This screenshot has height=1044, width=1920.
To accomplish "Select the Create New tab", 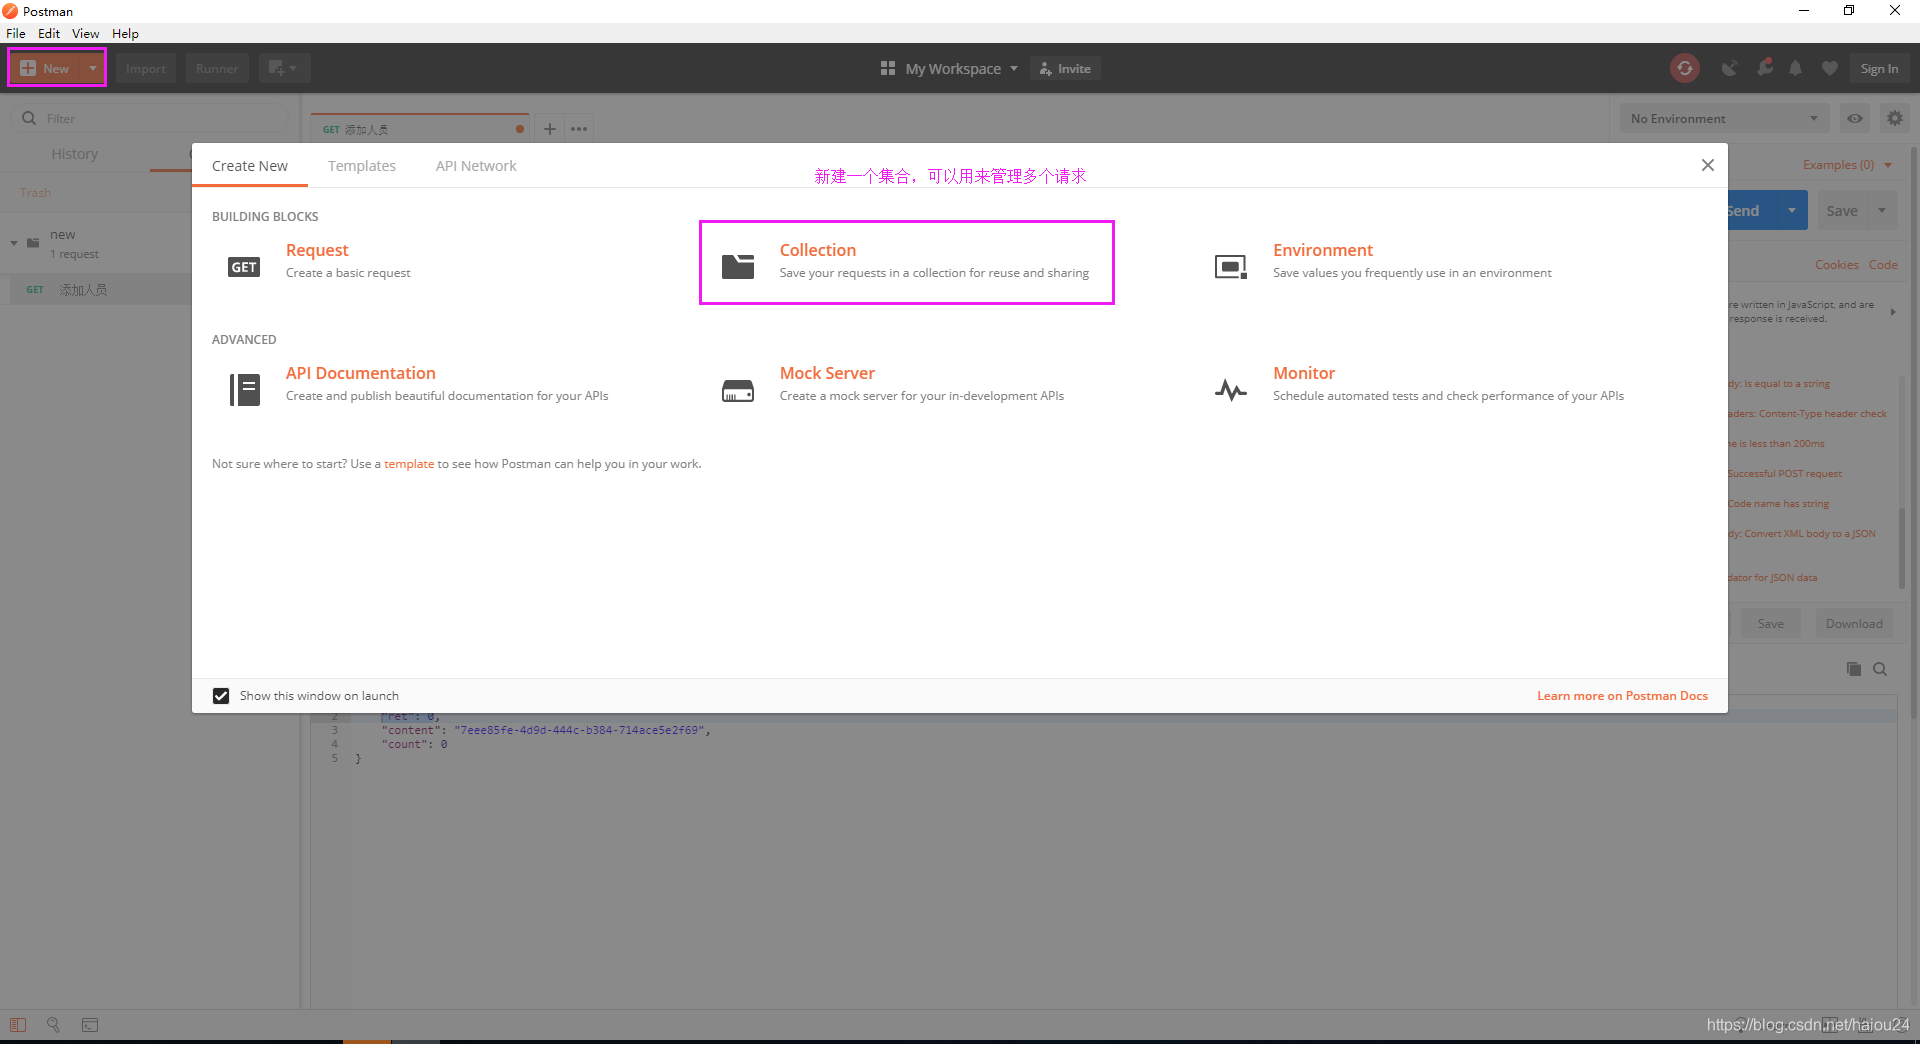I will click(x=250, y=166).
